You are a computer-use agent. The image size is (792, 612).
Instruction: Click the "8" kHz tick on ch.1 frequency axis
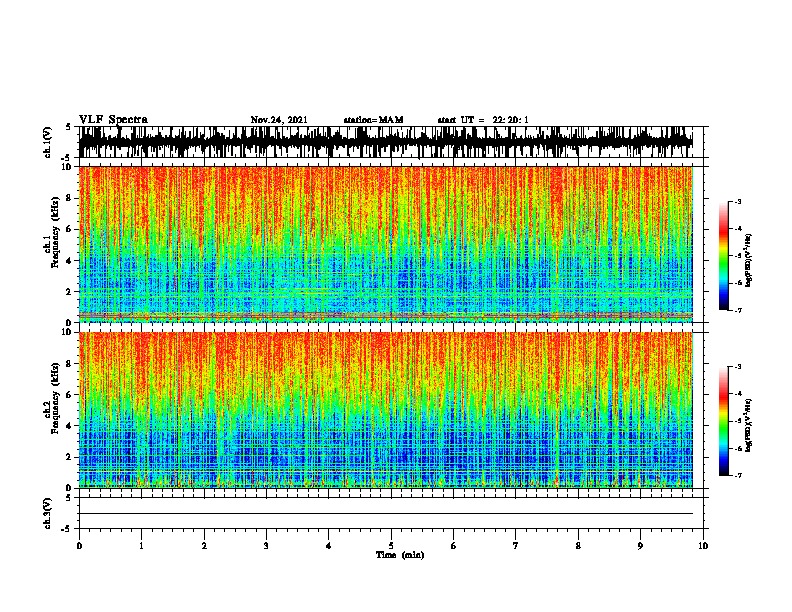pyautogui.click(x=70, y=198)
